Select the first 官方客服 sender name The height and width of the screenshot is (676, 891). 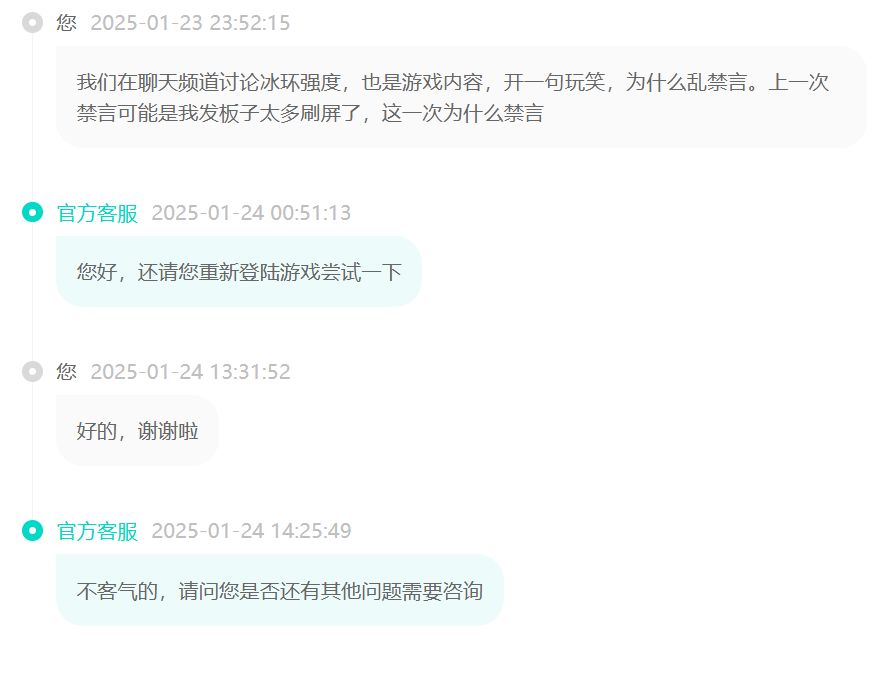click(97, 213)
